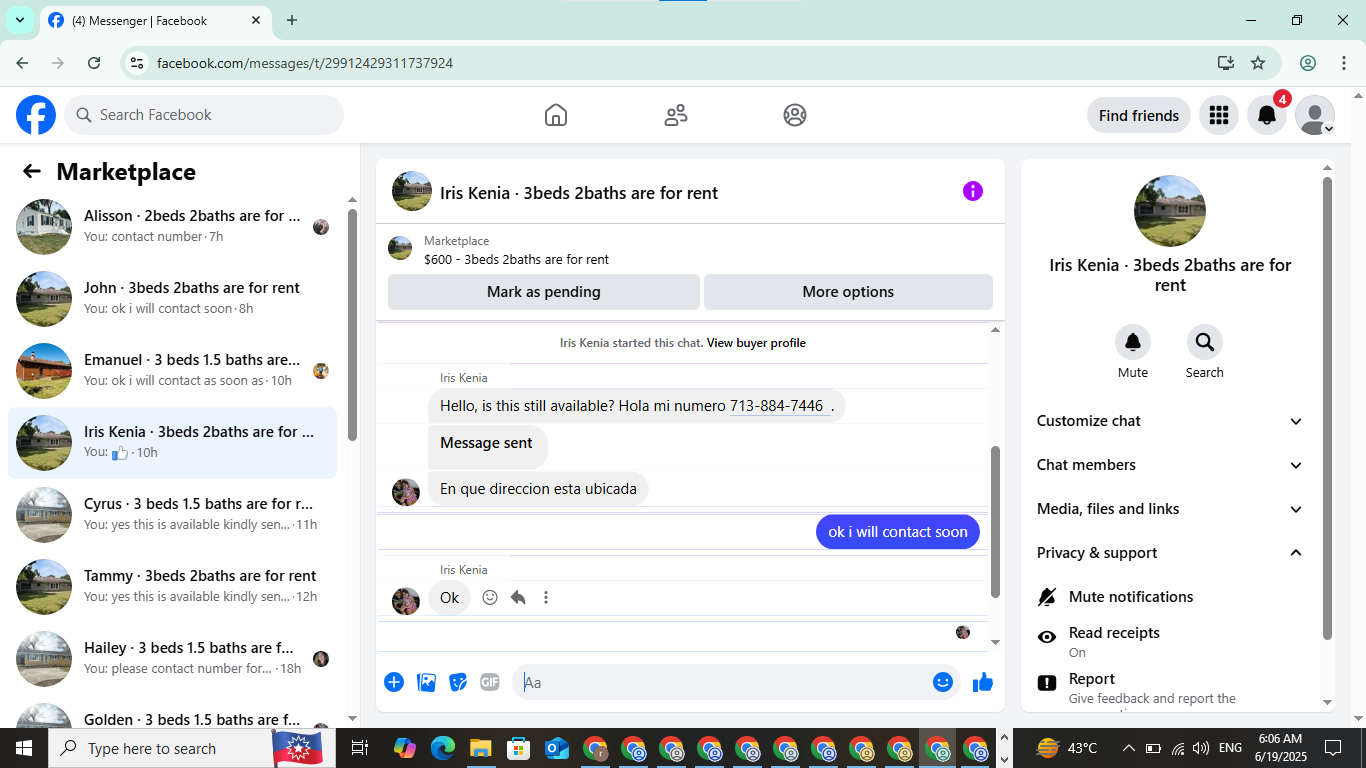
Task: Reply to the "Ok" message
Action: point(518,597)
